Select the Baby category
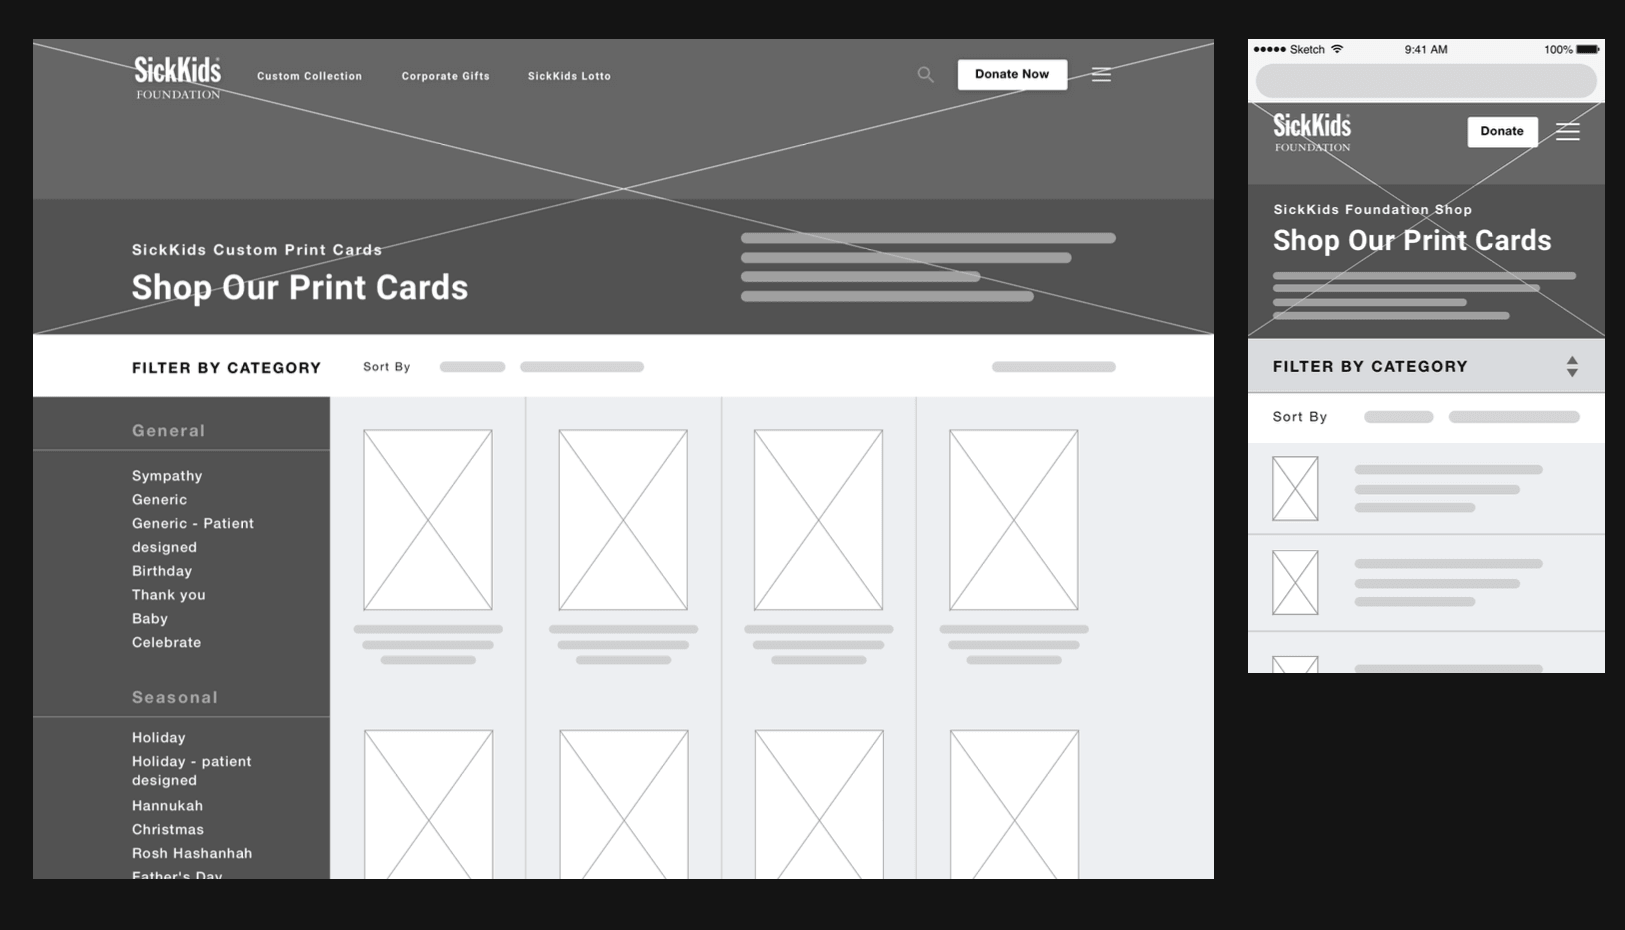The image size is (1625, 930). click(150, 619)
